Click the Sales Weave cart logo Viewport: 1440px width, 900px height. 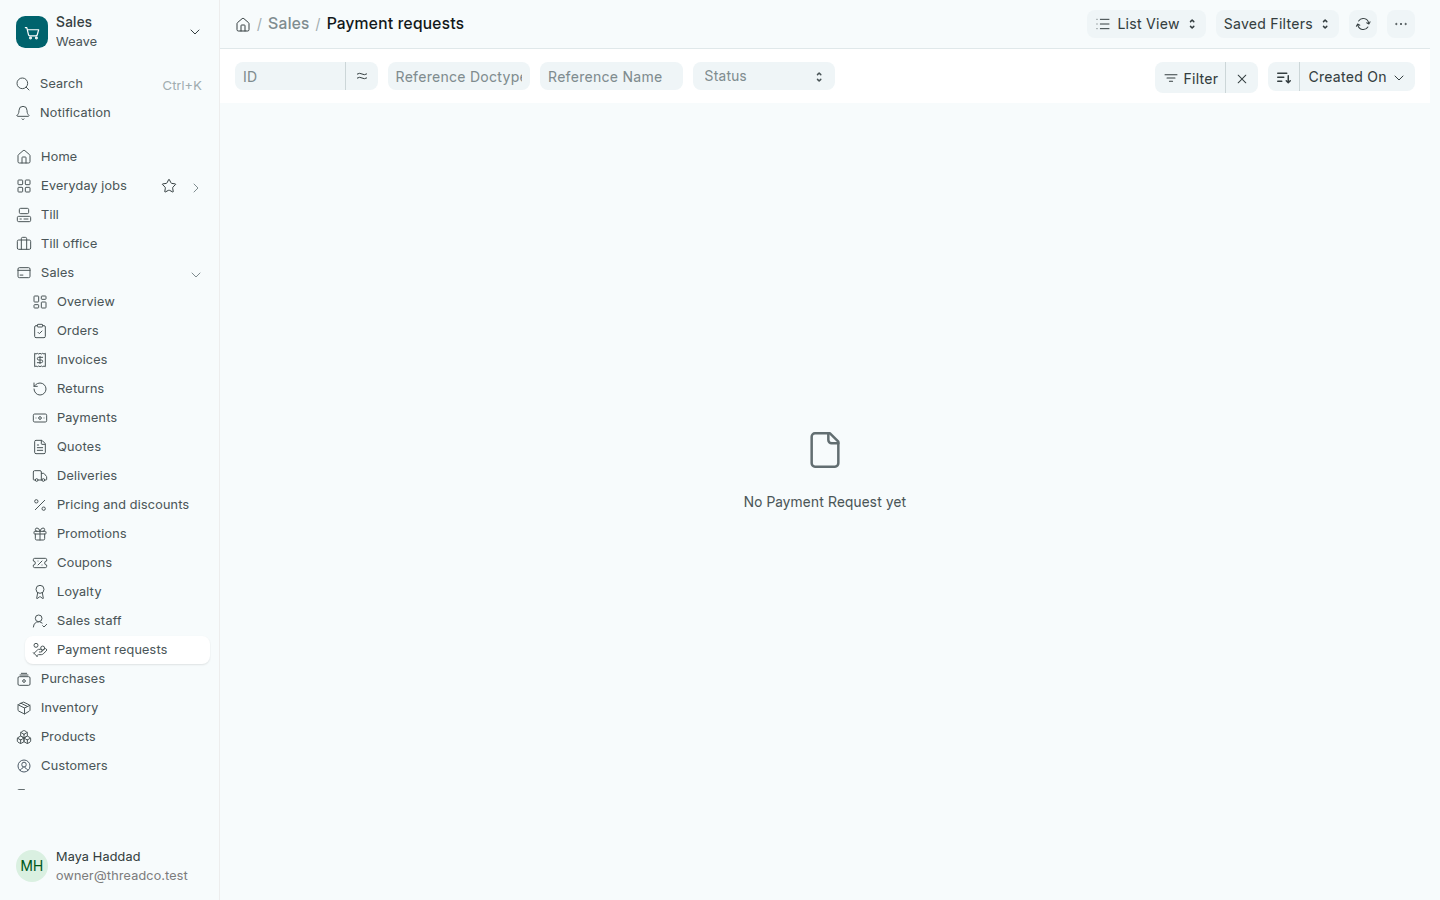click(32, 32)
